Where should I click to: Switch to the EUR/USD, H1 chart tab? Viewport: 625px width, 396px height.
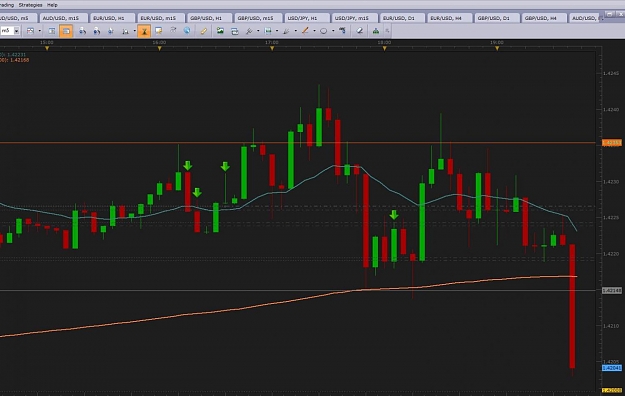(112, 18)
